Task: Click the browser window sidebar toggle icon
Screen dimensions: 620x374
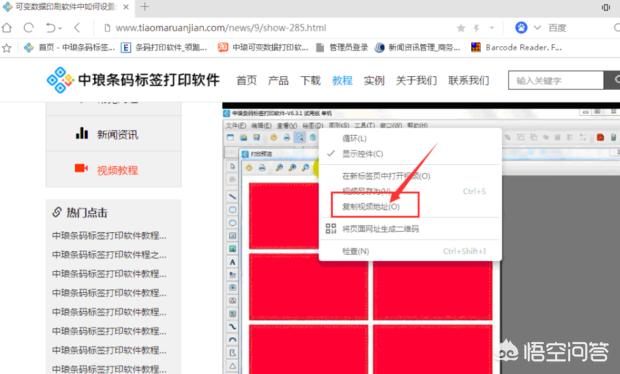Action: 606,7
